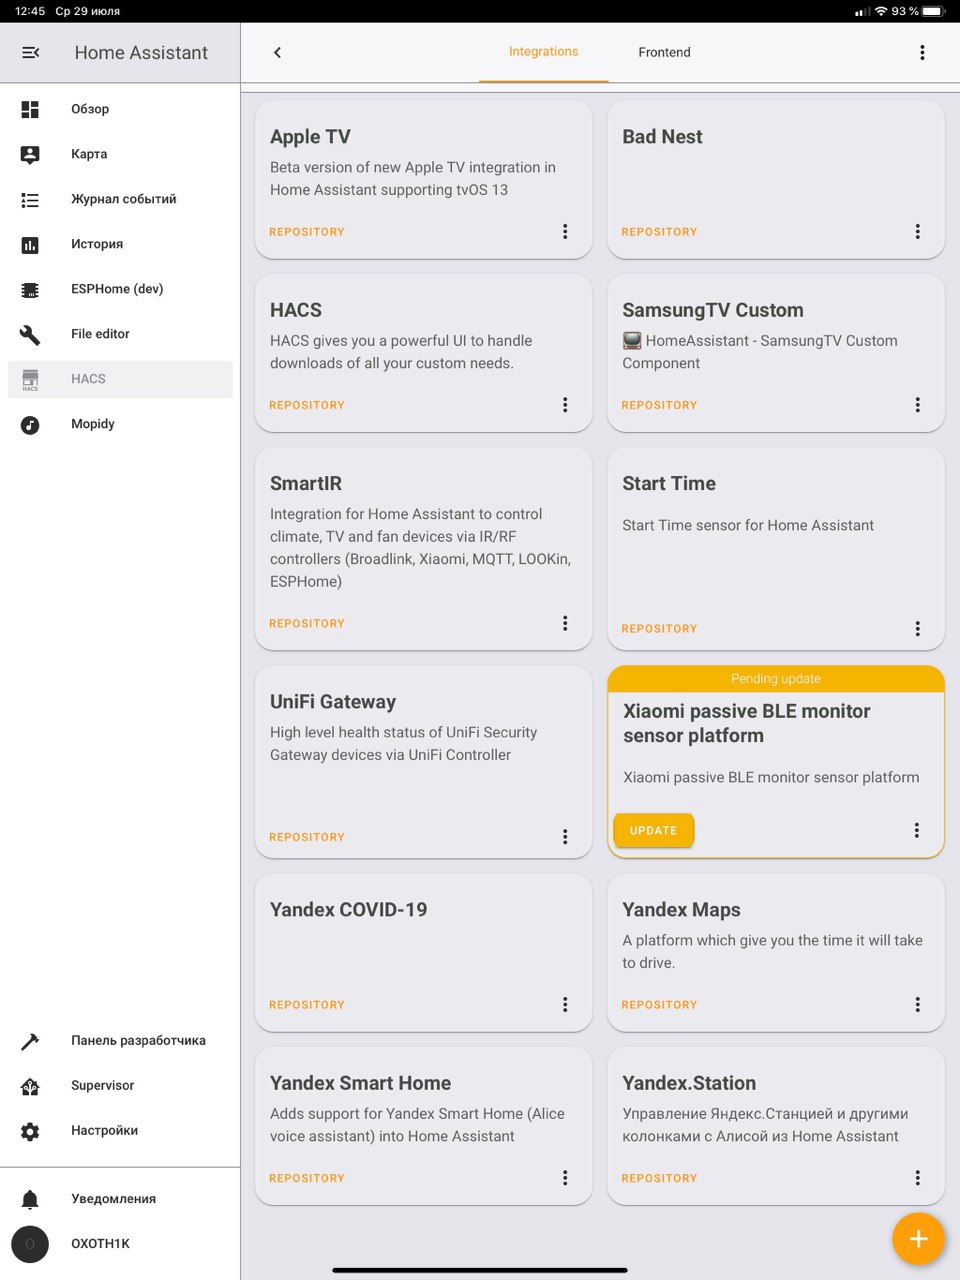Open the top-right overflow menu
This screenshot has width=960, height=1280.
tap(922, 52)
